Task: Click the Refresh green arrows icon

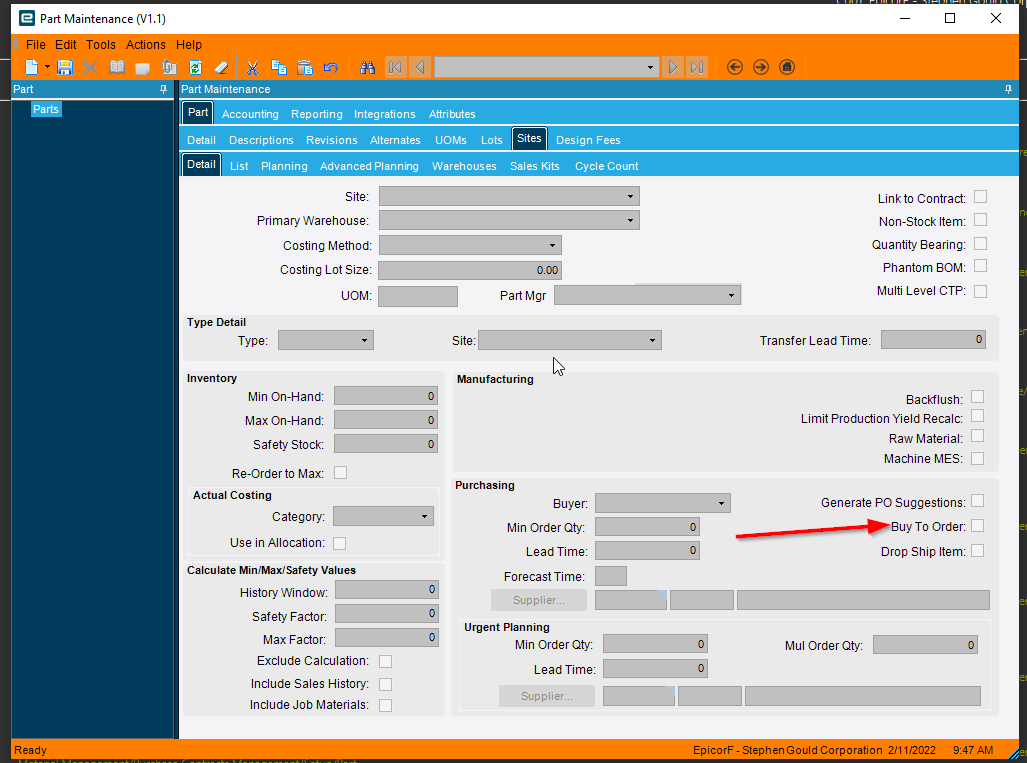Action: click(x=195, y=67)
